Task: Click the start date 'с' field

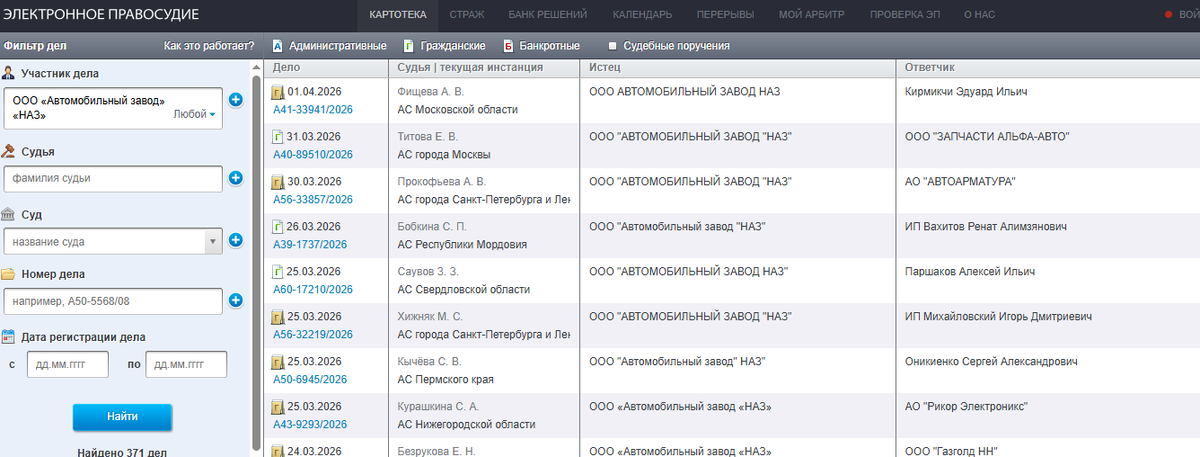Action: [67, 365]
